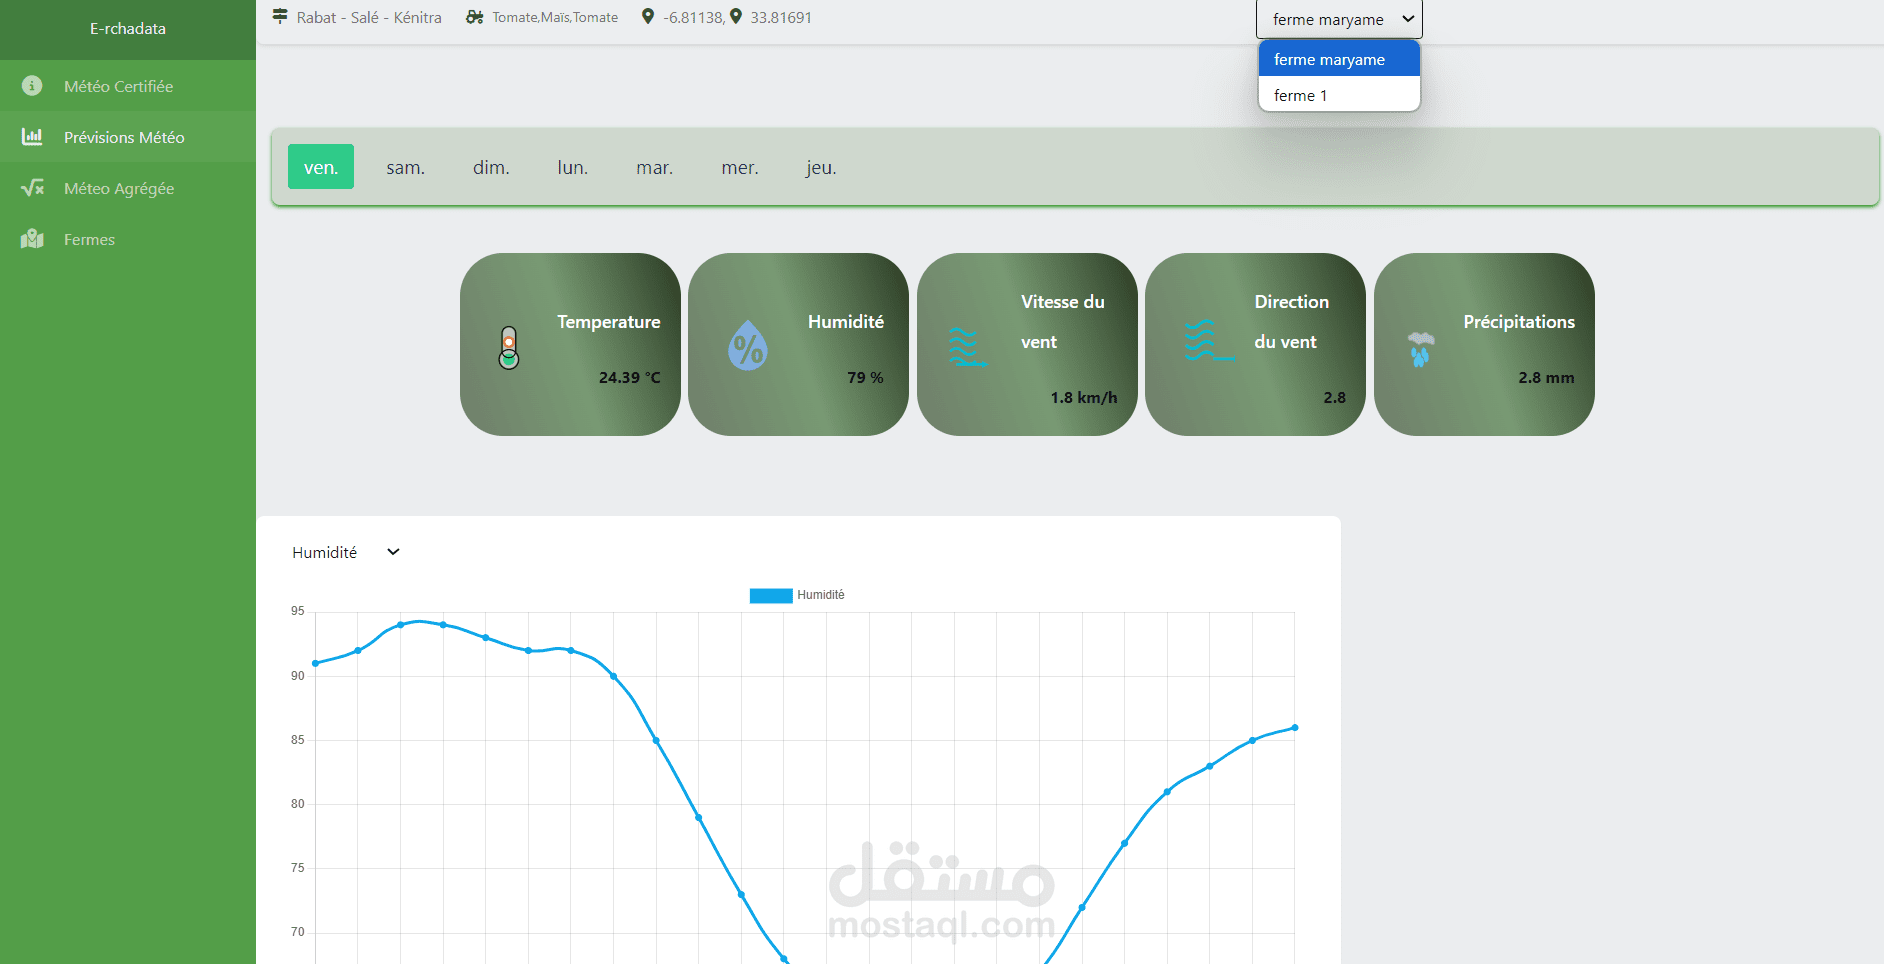Image resolution: width=1884 pixels, height=964 pixels.
Task: Click the Météo Certifiée info icon
Action: click(32, 86)
